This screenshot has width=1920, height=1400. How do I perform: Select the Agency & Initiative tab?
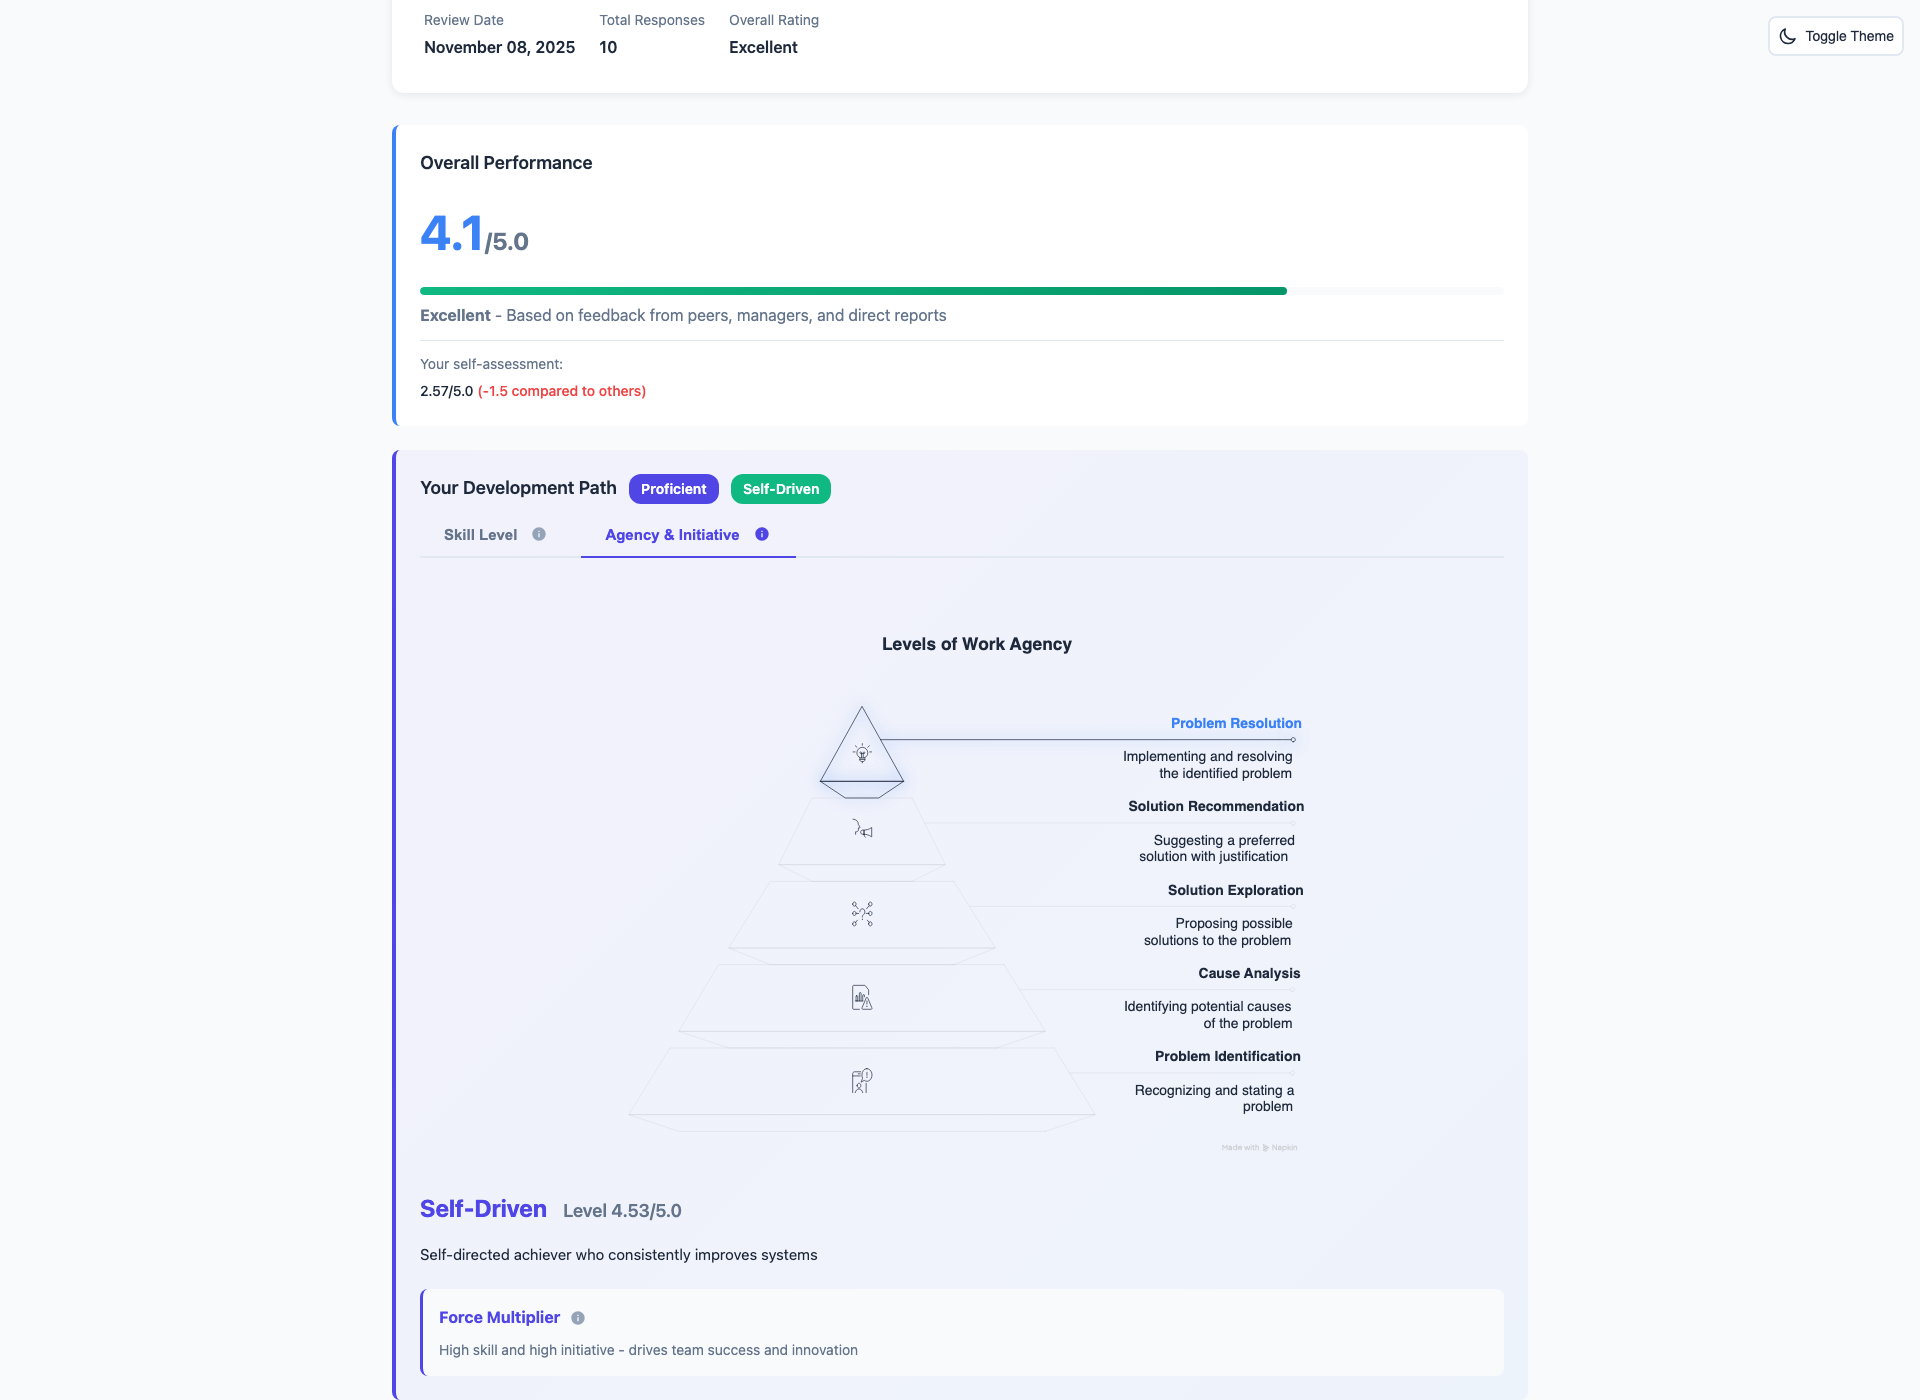coord(672,535)
